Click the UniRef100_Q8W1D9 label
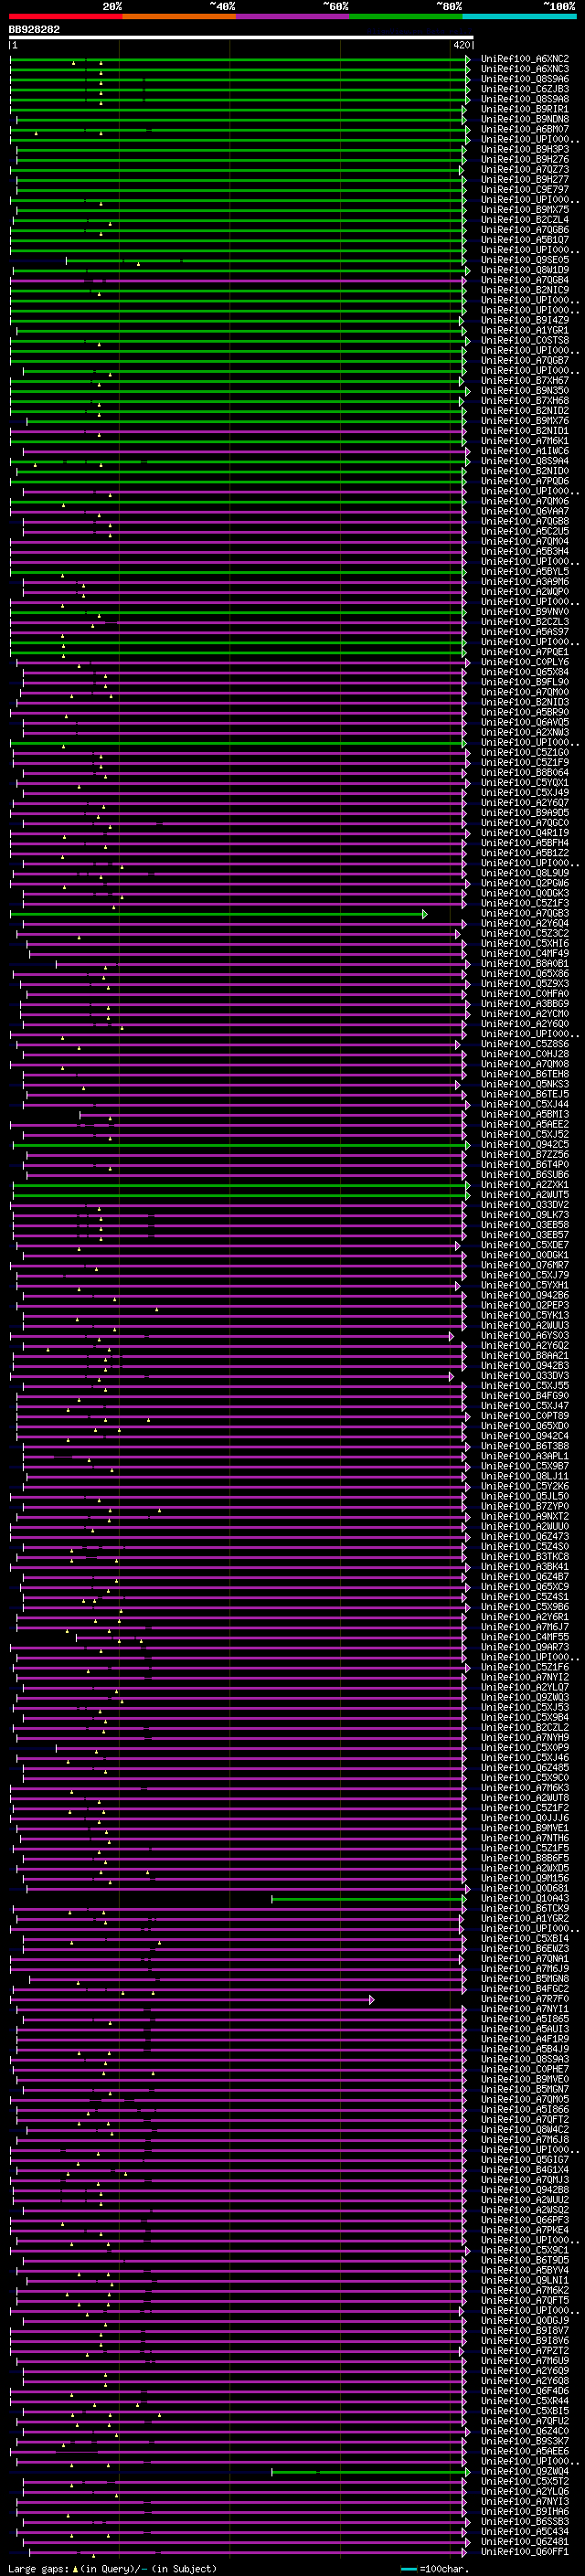The height and width of the screenshot is (2576, 585). pos(525,270)
